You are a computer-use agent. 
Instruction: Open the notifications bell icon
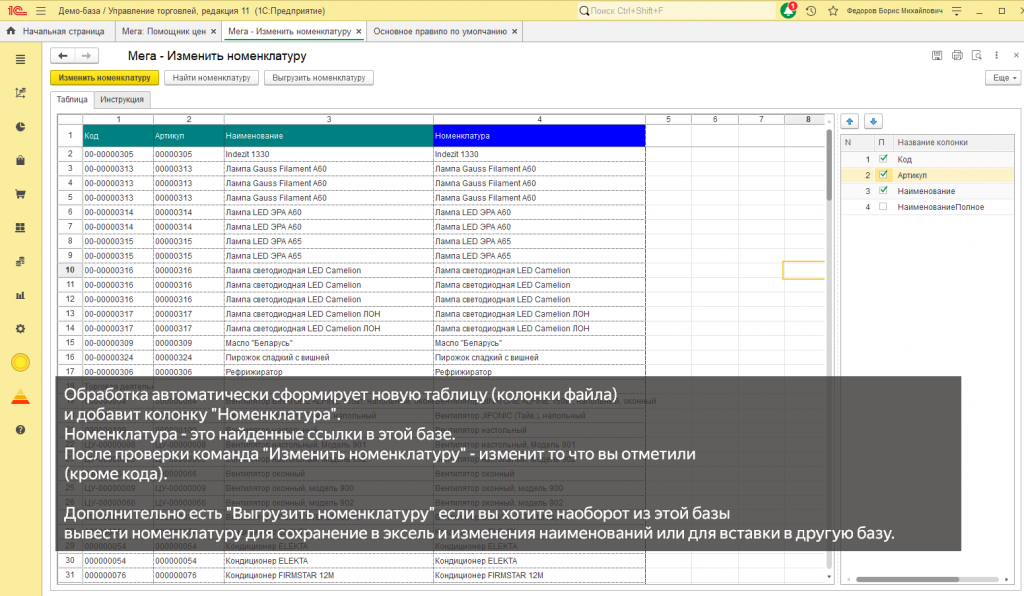point(789,11)
